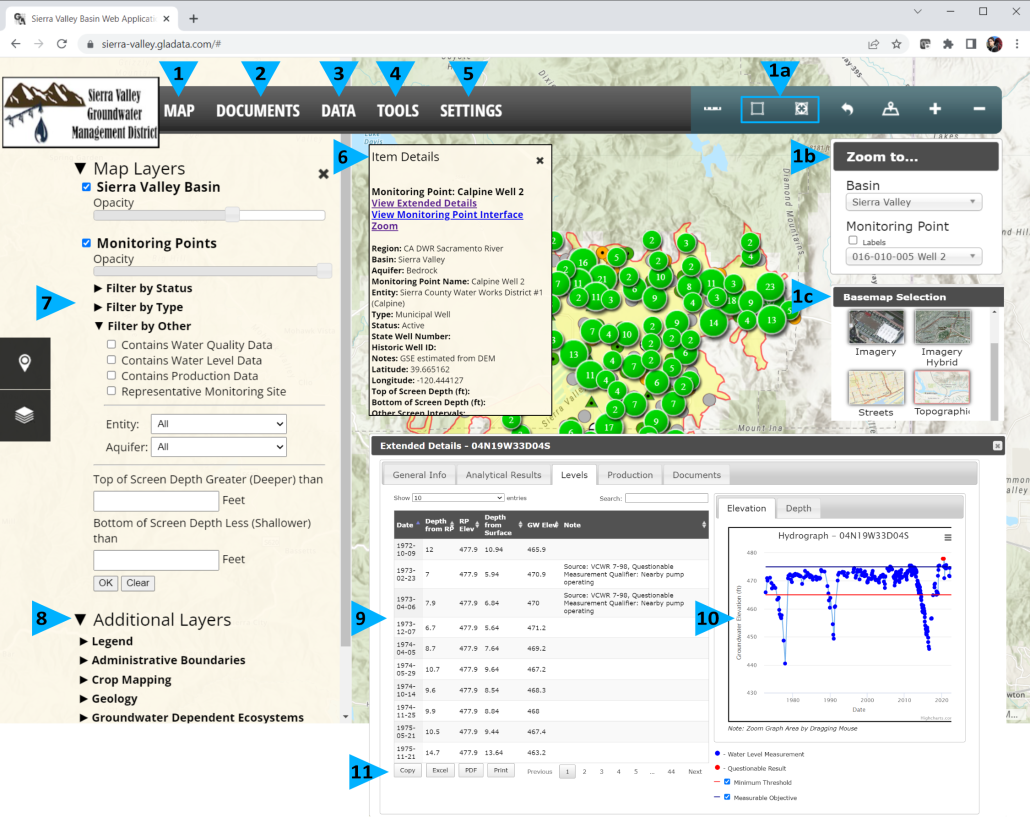Viewport: 1030px width, 823px height.
Task: Select the rectangular zoom extent tool
Action: coord(759,108)
